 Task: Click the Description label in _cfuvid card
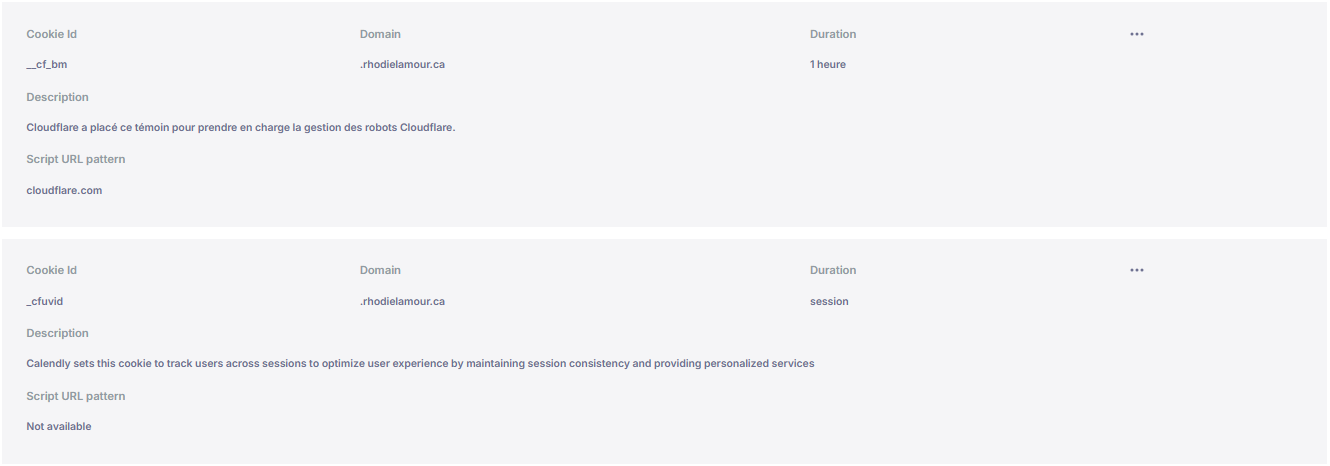point(57,333)
